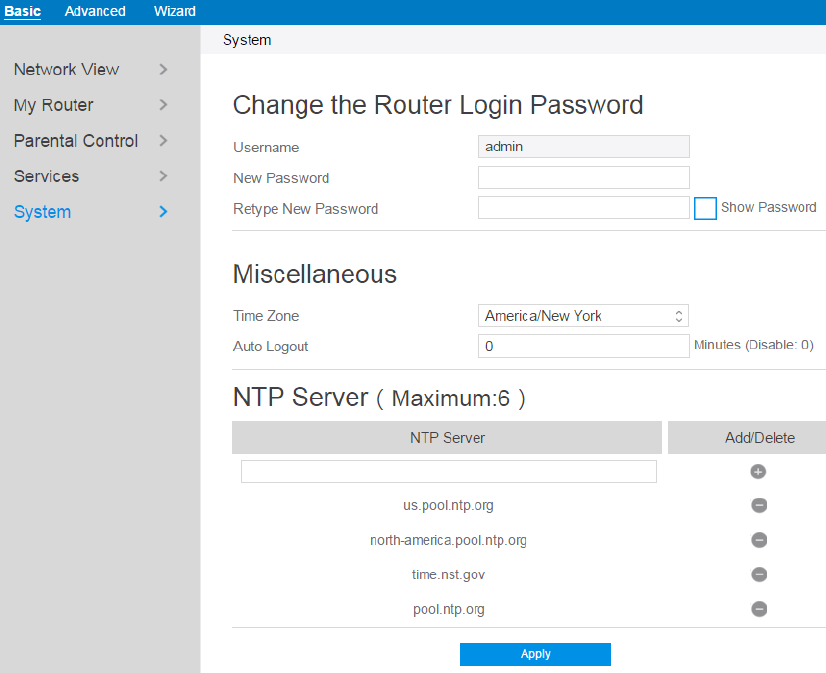The height and width of the screenshot is (673, 826).
Task: Expand Parental Control in the sidebar
Action: (x=90, y=141)
